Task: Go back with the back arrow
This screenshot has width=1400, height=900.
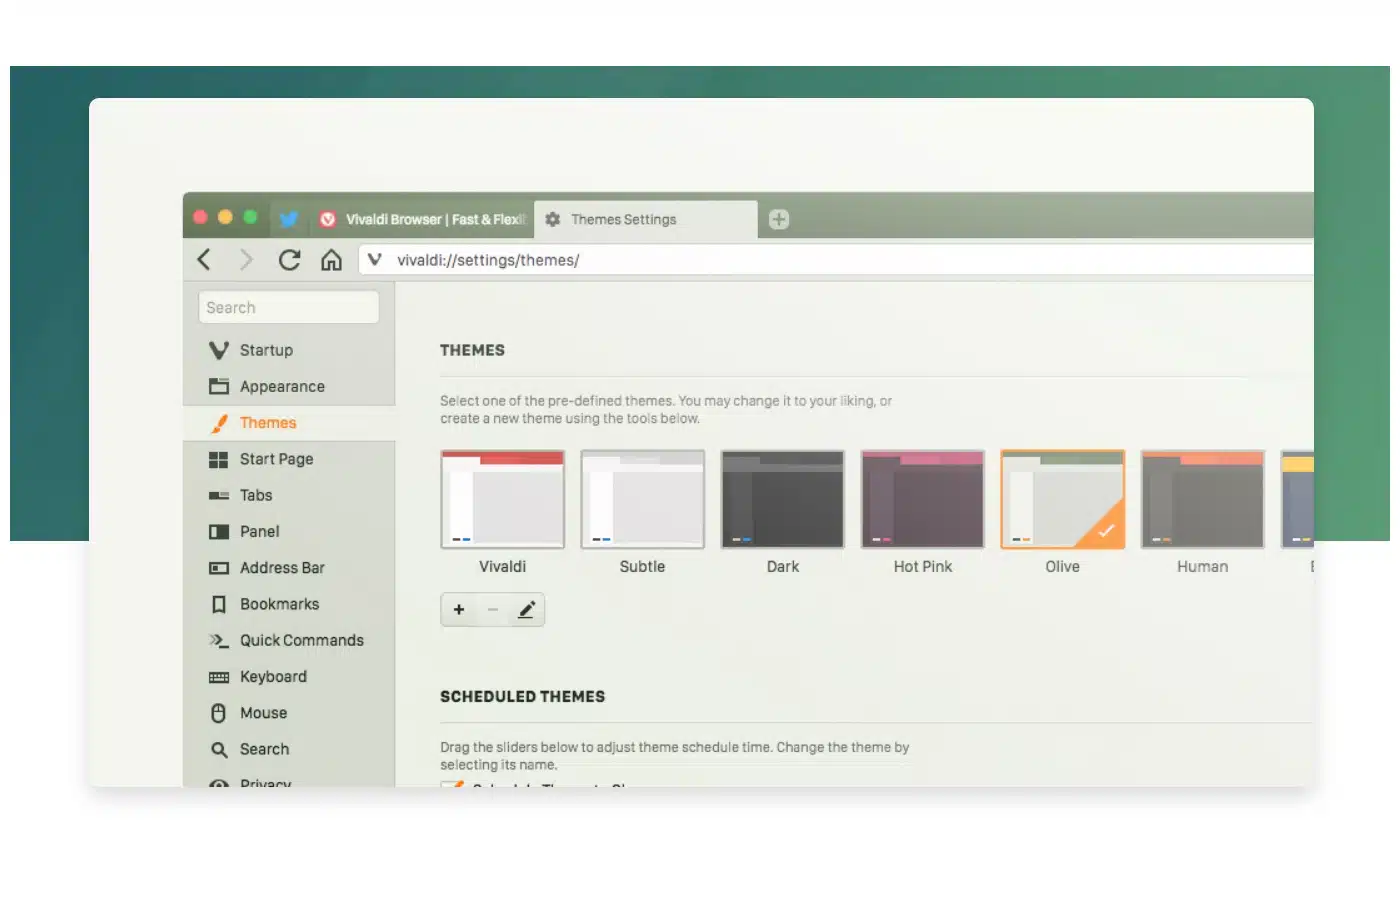Action: 204,260
